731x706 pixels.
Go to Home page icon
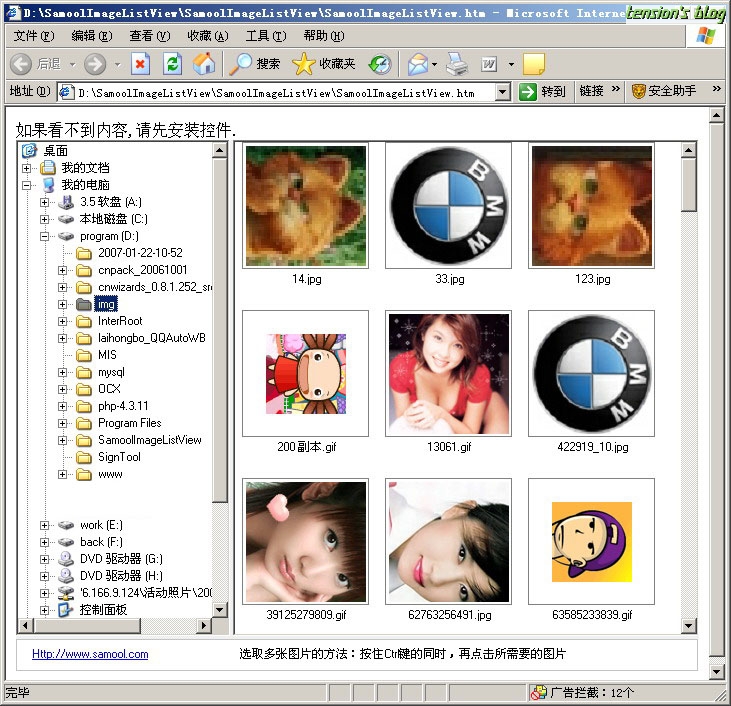[204, 63]
